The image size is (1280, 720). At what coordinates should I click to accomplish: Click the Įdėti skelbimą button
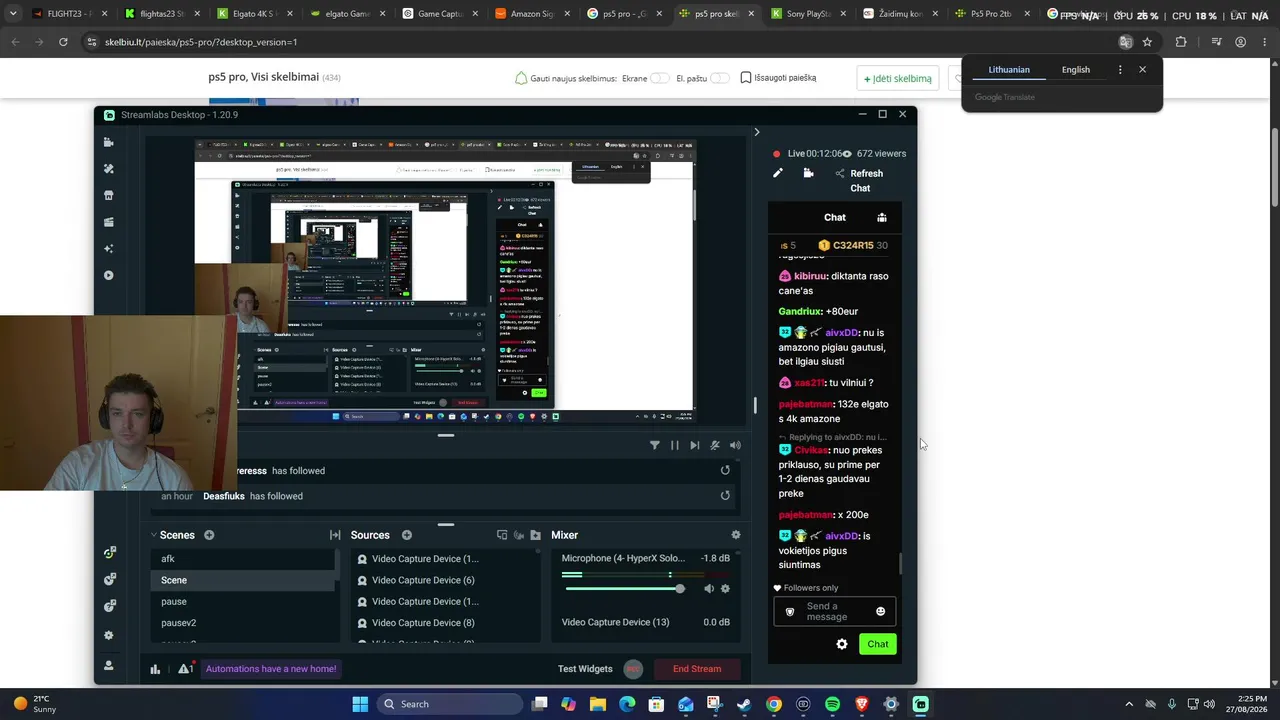pyautogui.click(x=898, y=78)
